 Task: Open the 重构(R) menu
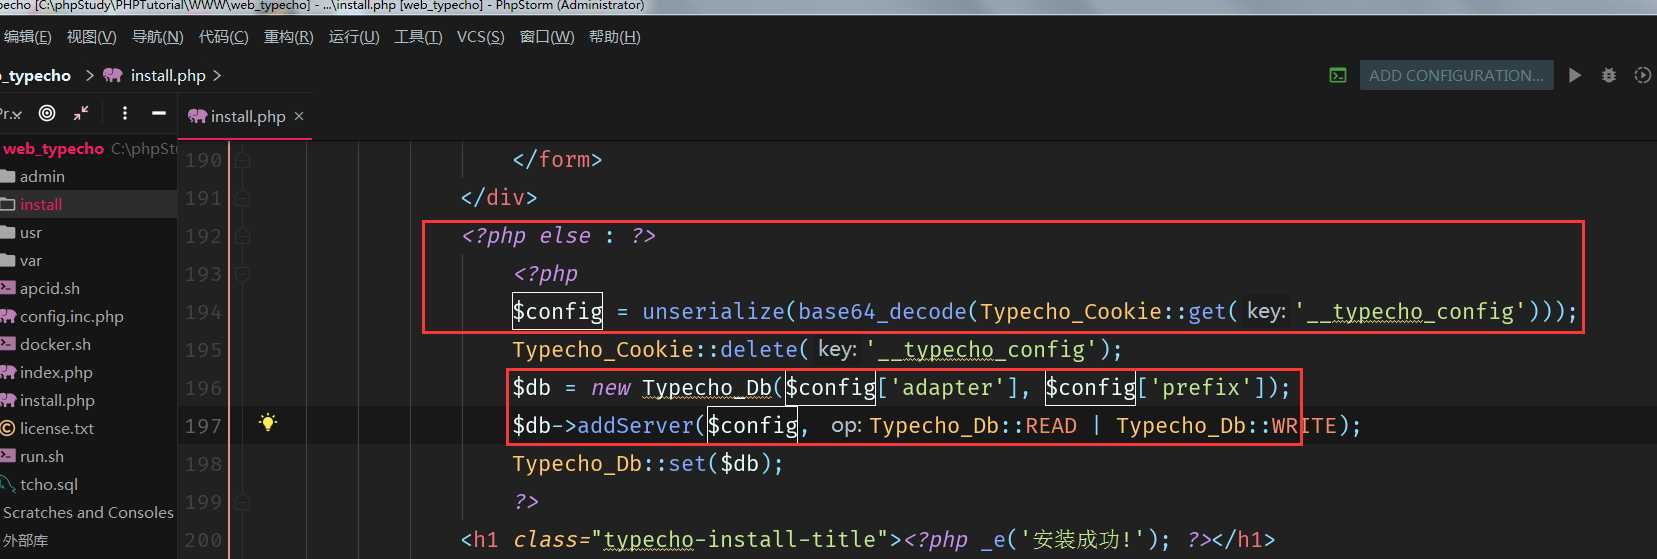288,37
